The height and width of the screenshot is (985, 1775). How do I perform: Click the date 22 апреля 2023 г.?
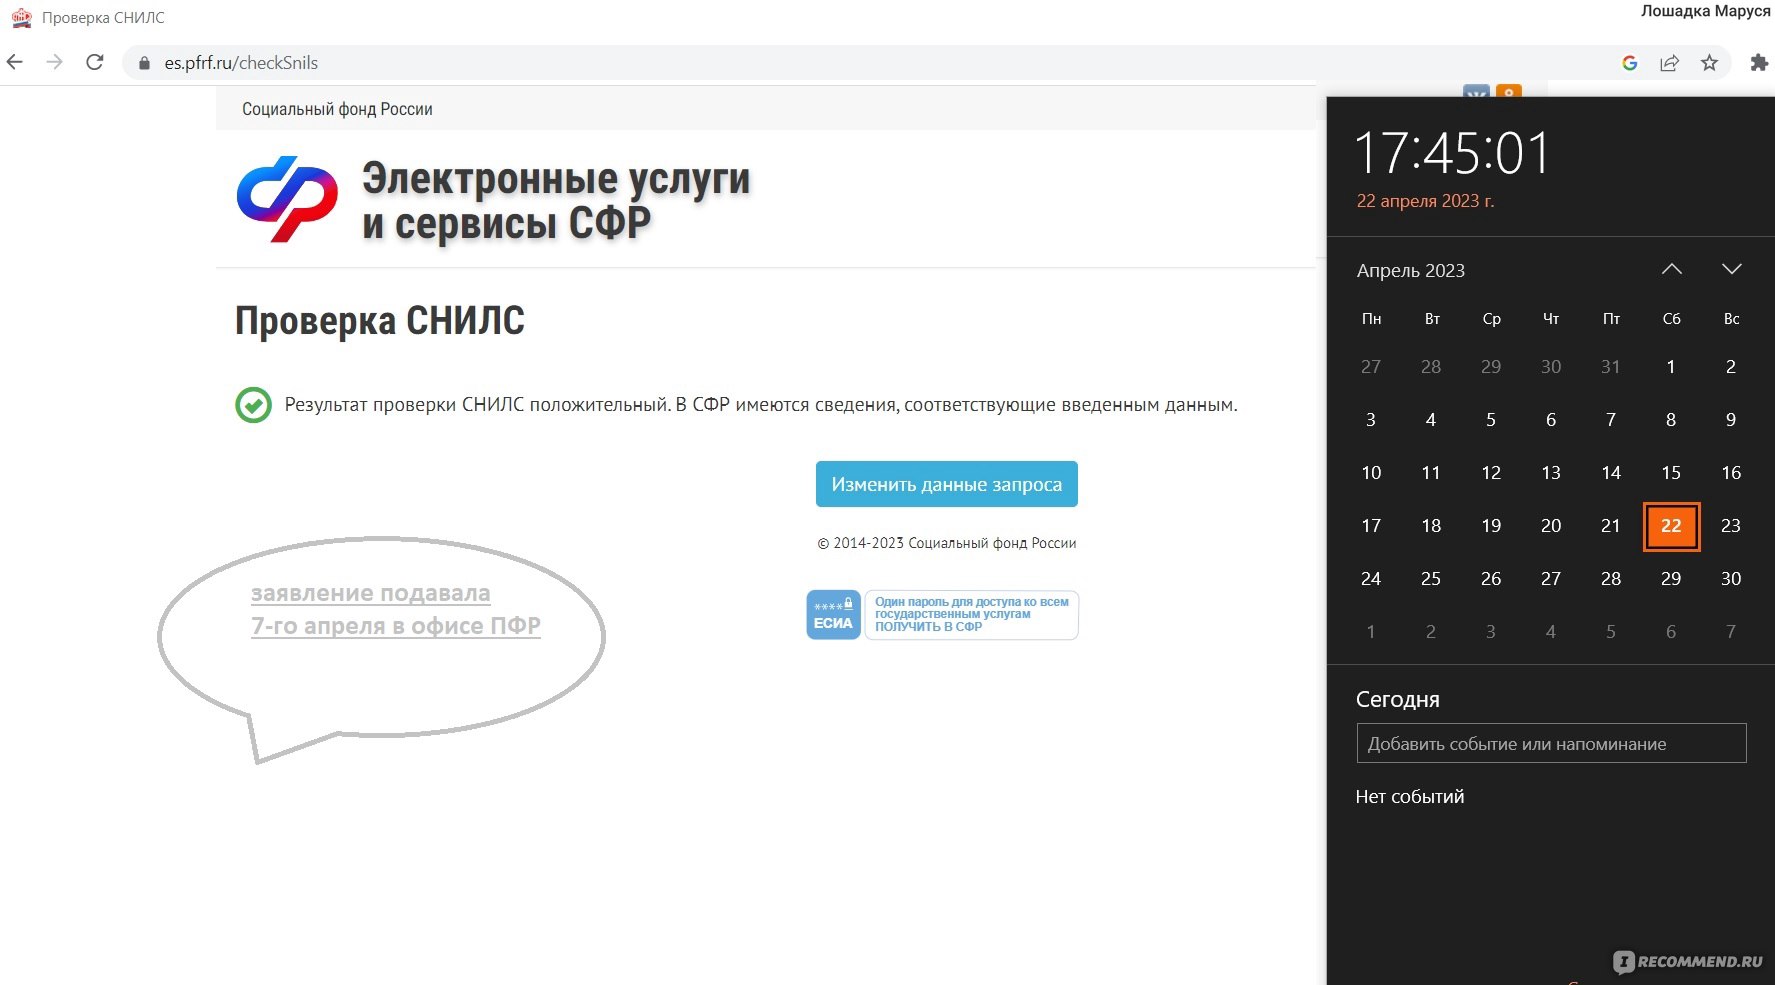(x=1425, y=201)
